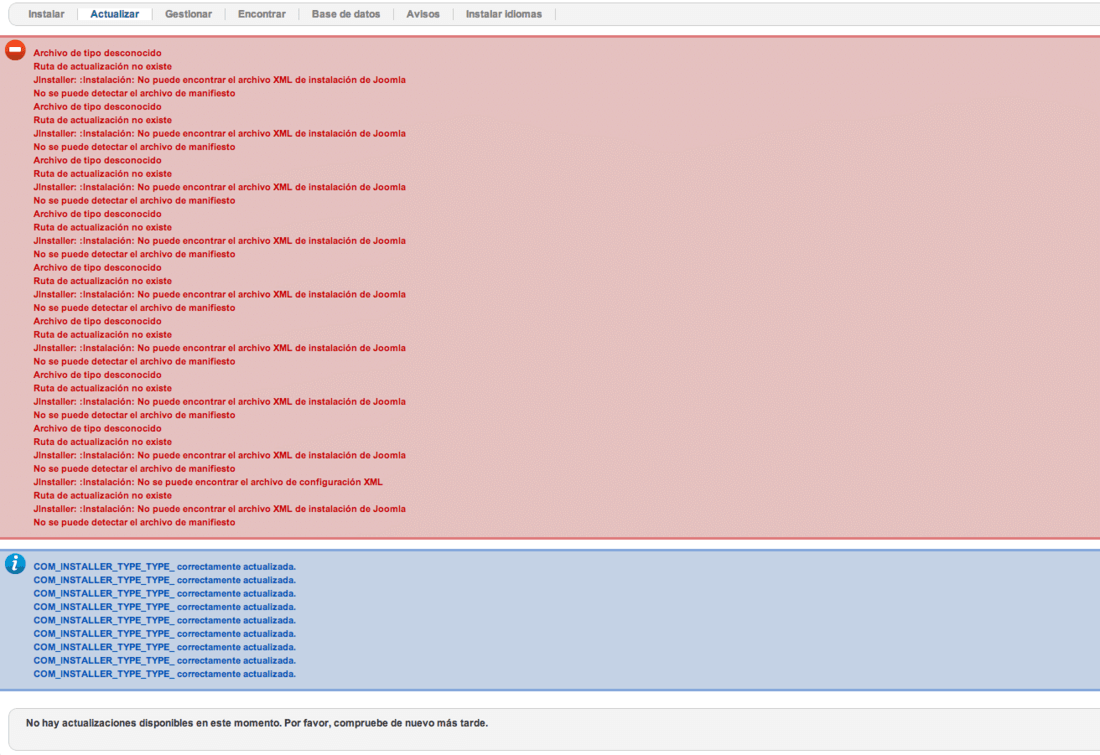Click the red error stop icon
Screen dimensions: 1100x755
tap(15, 50)
